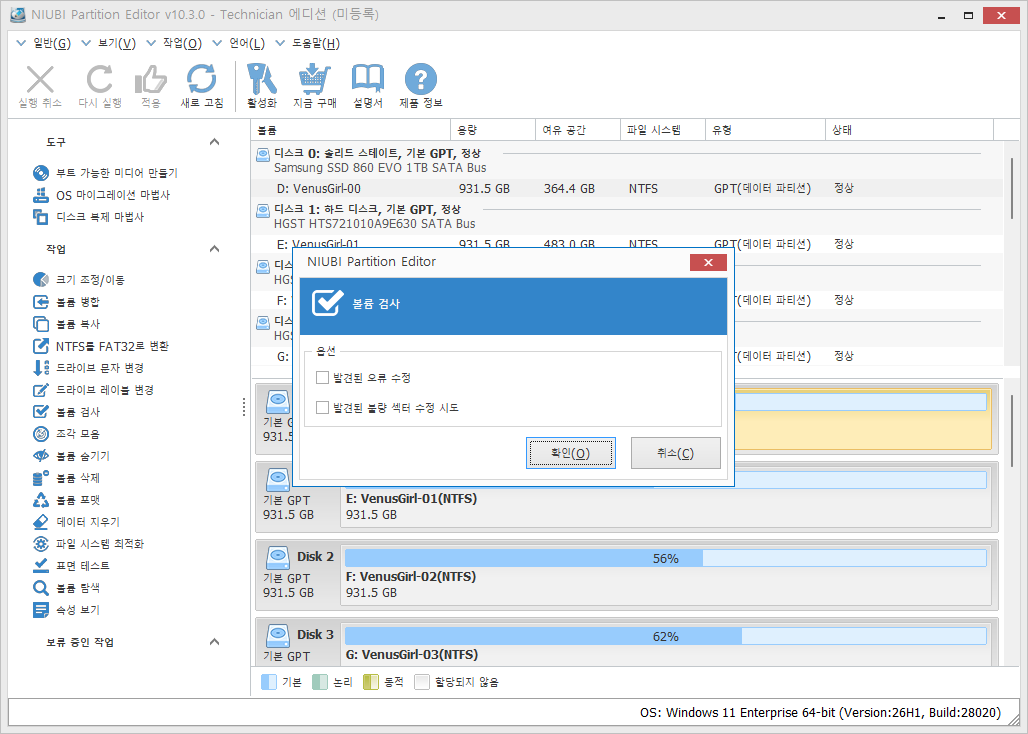Viewport: 1028px width, 734px height.
Task: Open the 일반(G) menu
Action: (x=43, y=43)
